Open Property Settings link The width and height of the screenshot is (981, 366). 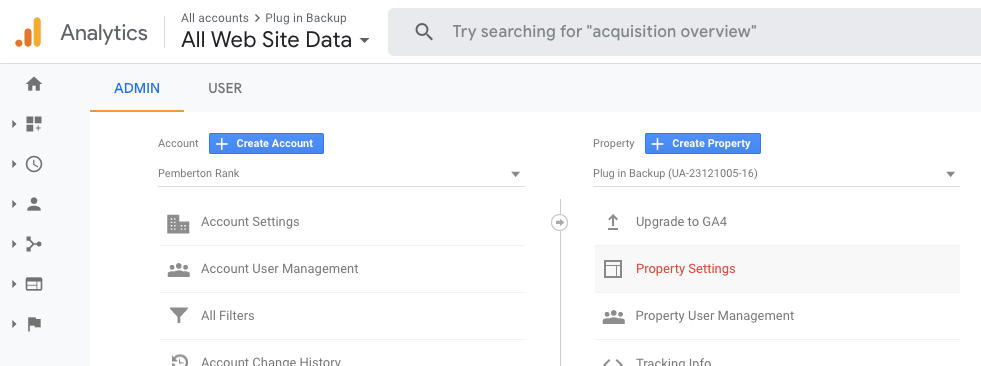[686, 269]
